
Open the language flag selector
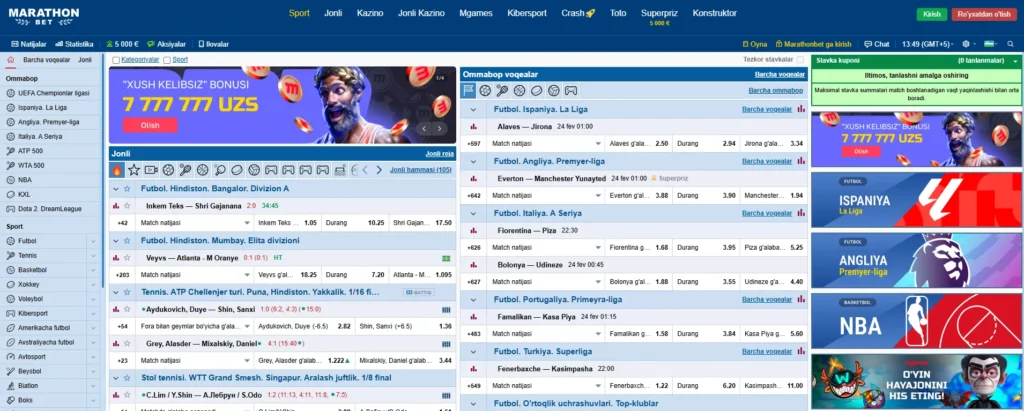coord(990,44)
